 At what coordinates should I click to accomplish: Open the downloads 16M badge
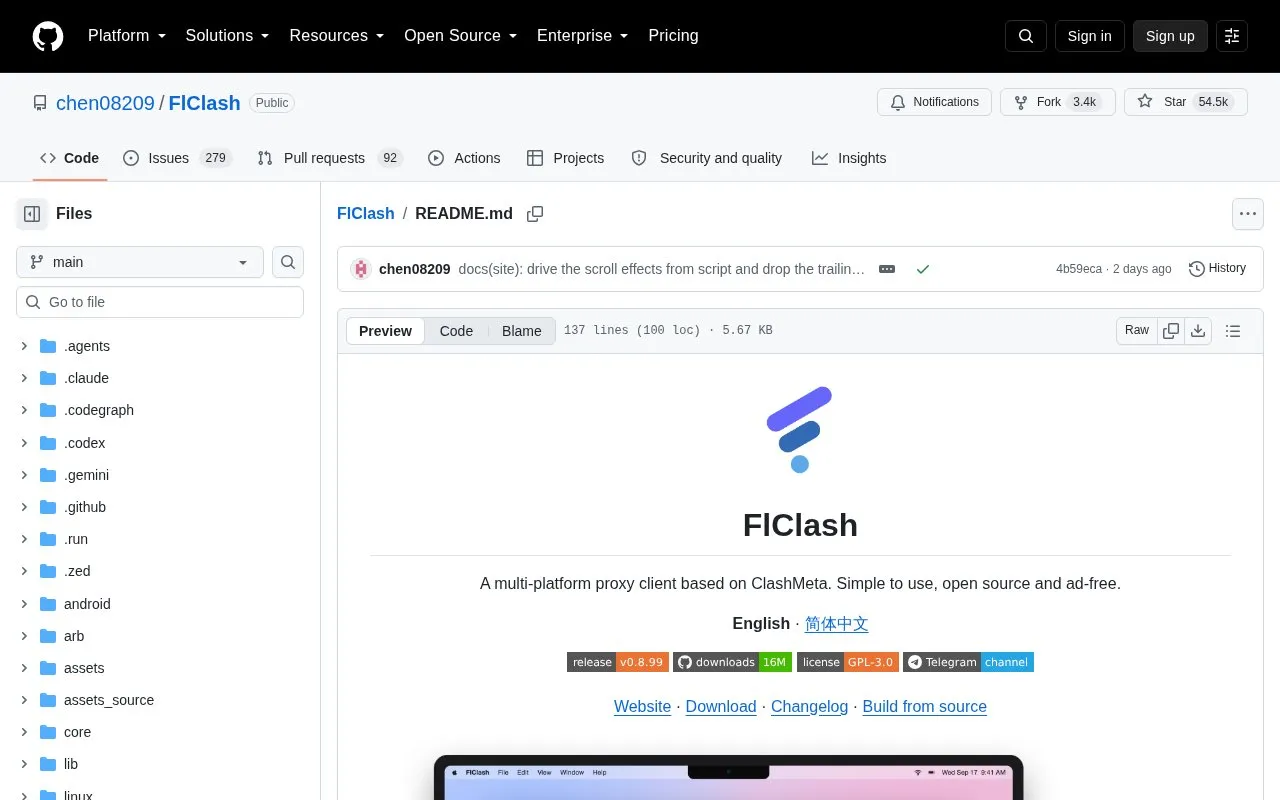732,662
